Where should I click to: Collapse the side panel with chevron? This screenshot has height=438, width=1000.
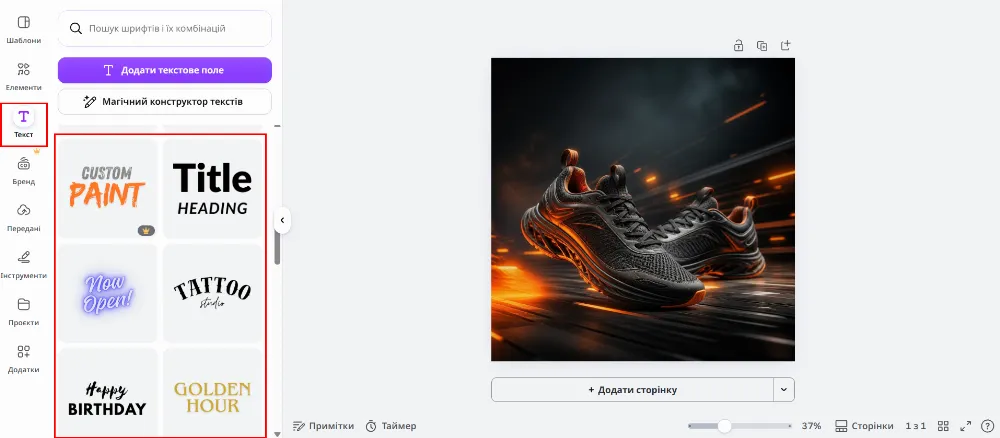click(282, 221)
